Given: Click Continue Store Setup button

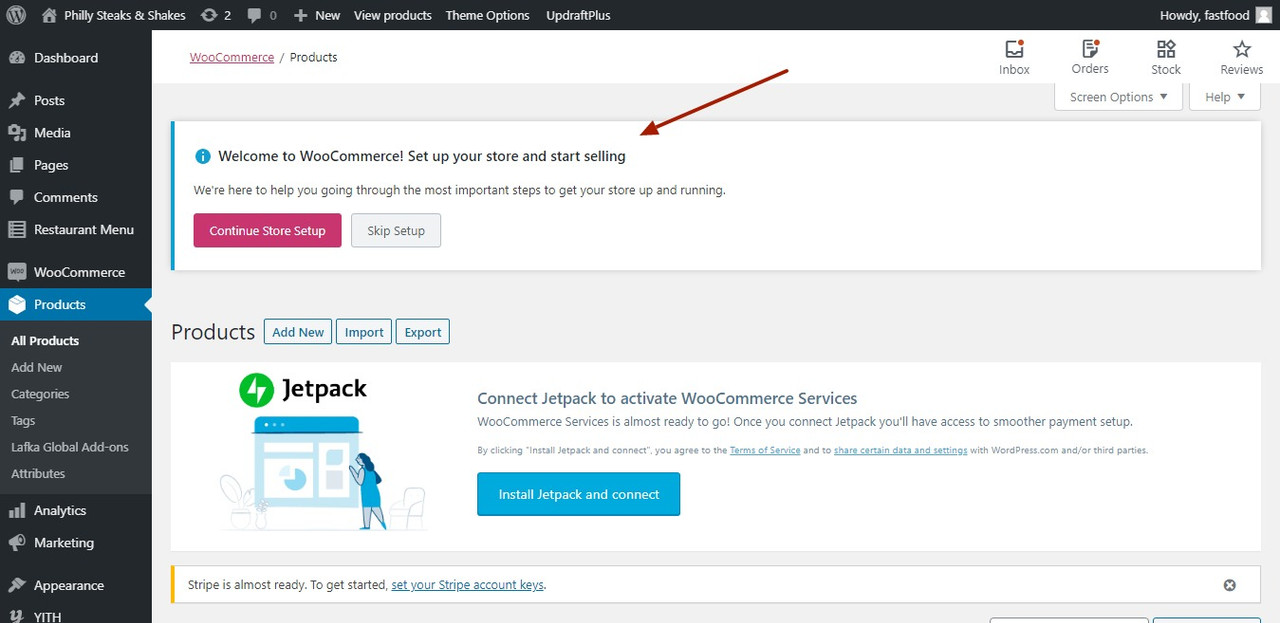Looking at the screenshot, I should click(x=267, y=230).
